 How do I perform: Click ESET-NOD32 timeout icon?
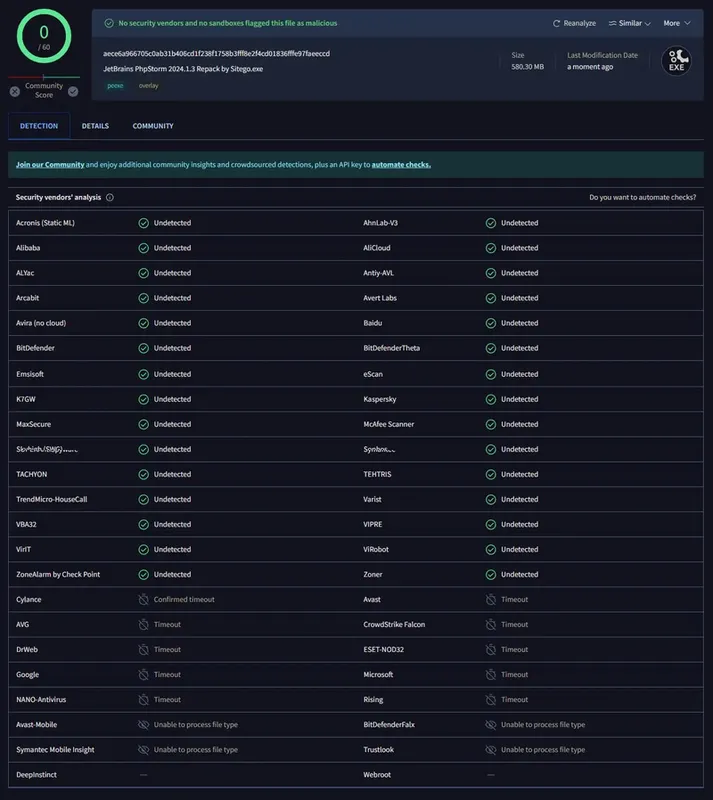[x=490, y=649]
